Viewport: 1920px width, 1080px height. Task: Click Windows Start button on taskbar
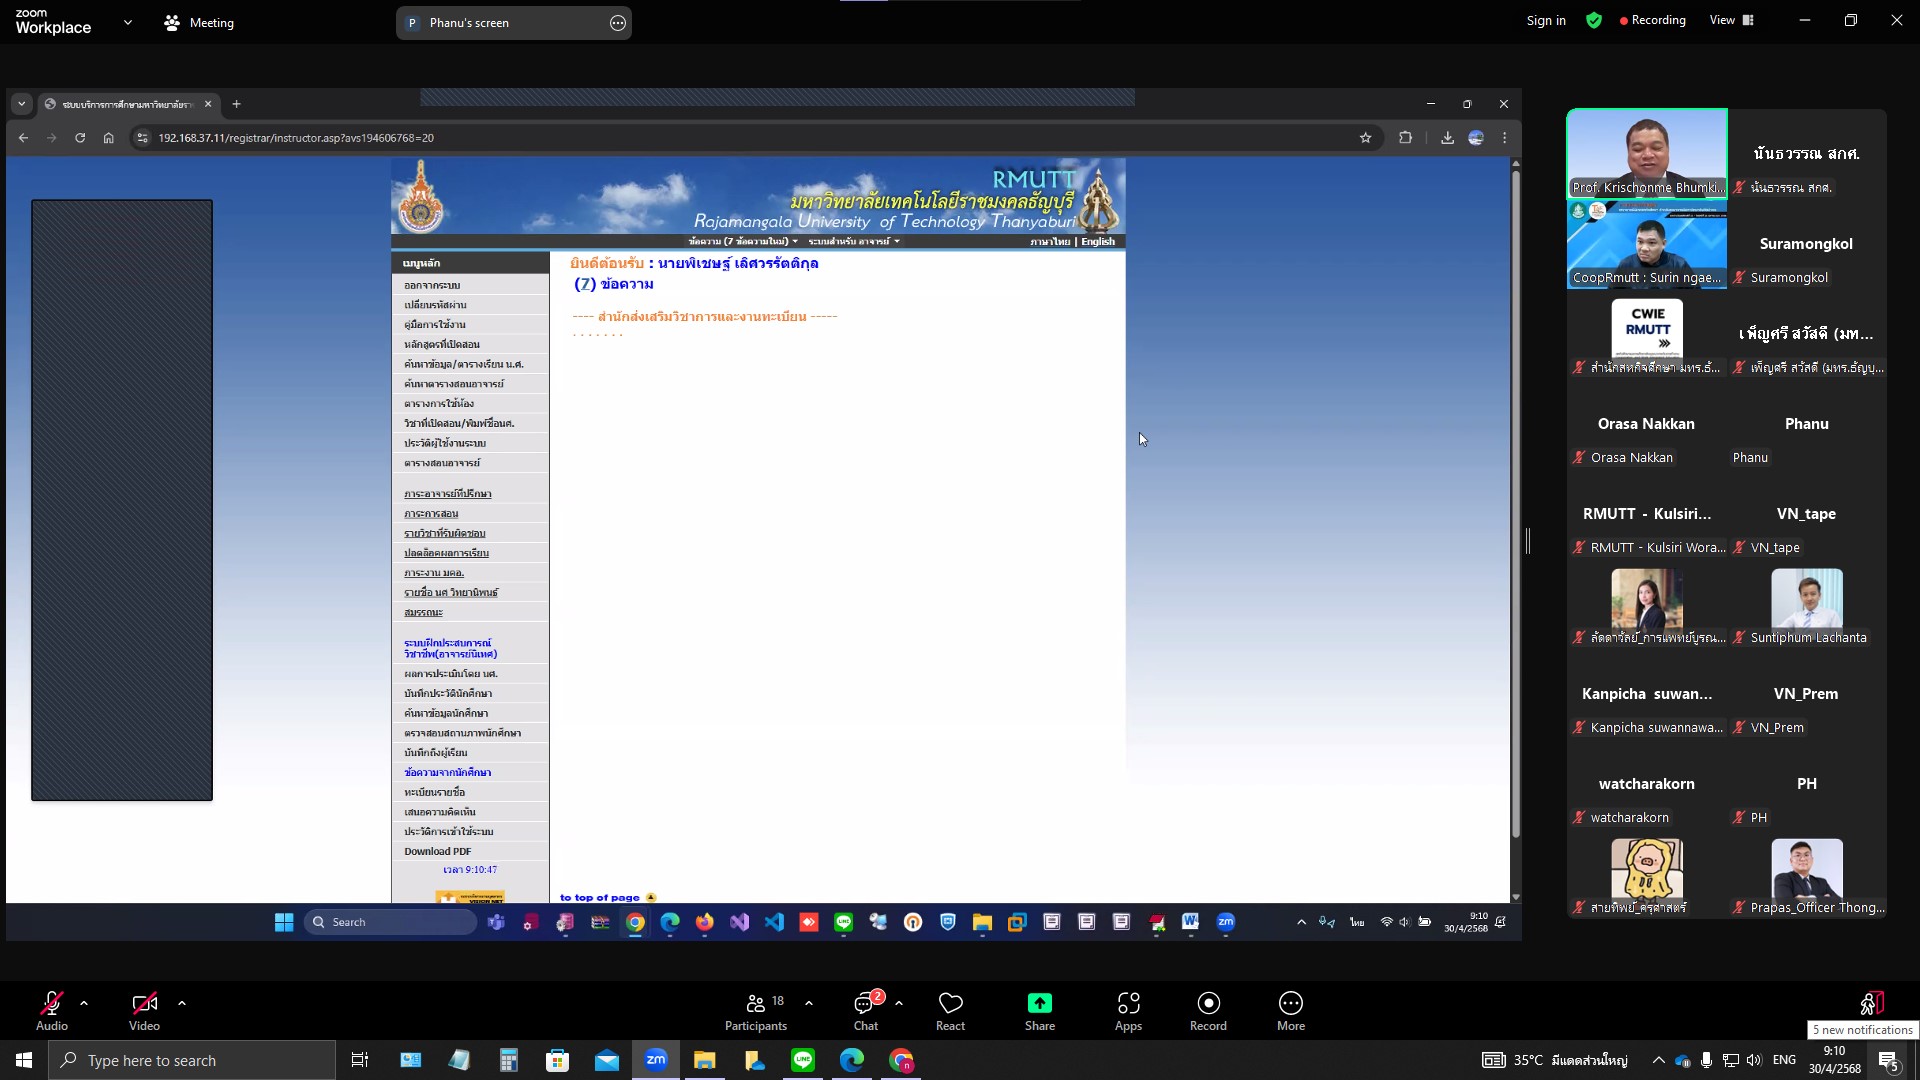24,1060
